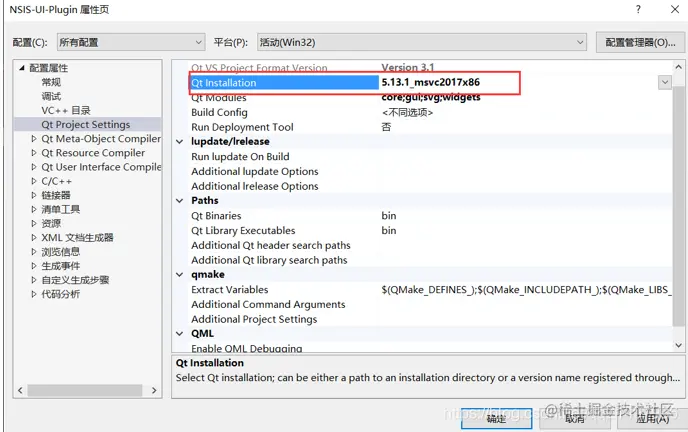Click the core;gui;svg;widgets modules value
The image size is (688, 432).
pyautogui.click(x=431, y=97)
